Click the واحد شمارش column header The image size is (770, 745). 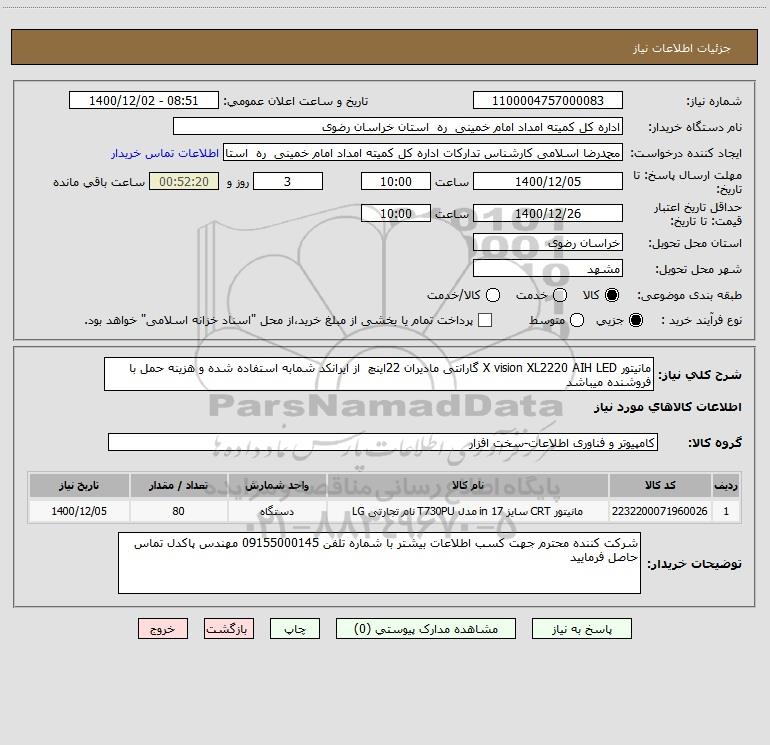(x=277, y=485)
